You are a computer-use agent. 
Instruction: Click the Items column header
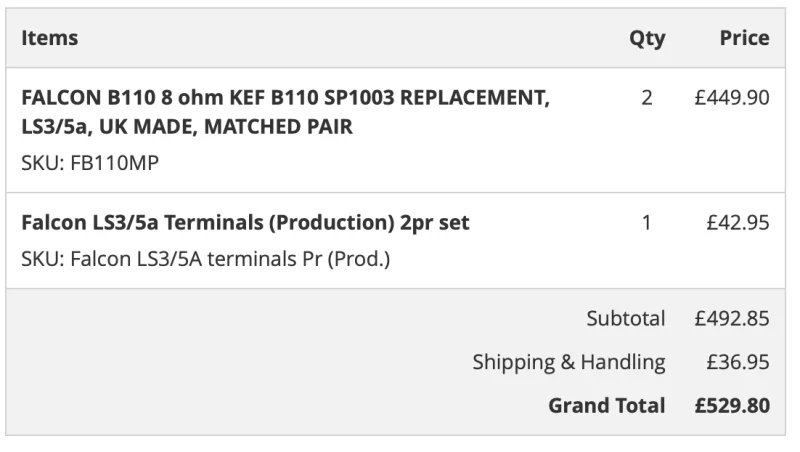(x=49, y=38)
